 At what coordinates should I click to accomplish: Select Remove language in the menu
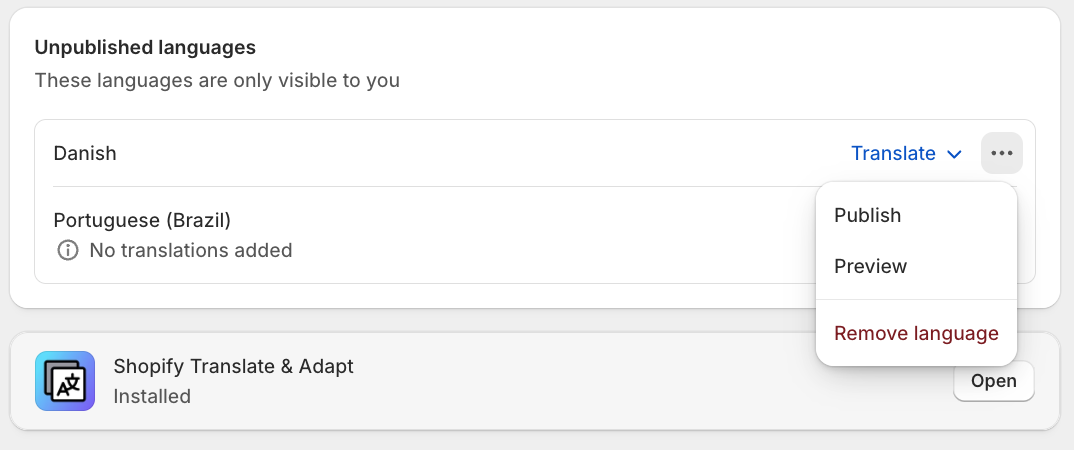click(x=916, y=333)
